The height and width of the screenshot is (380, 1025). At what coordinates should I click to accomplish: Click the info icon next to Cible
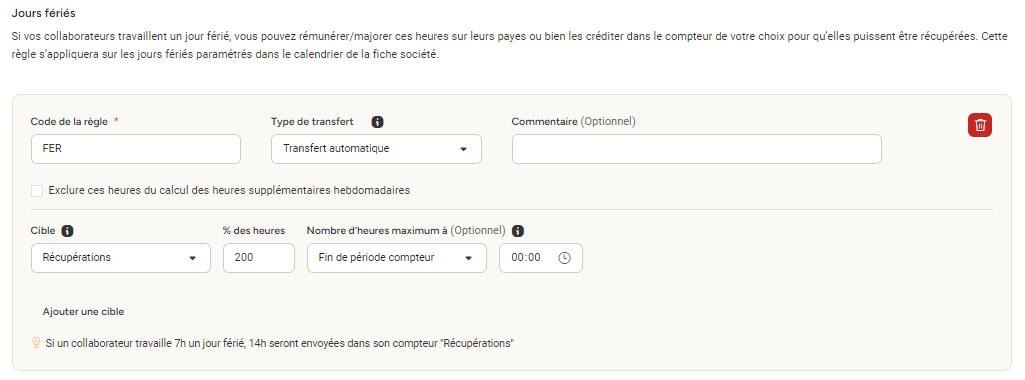67,231
